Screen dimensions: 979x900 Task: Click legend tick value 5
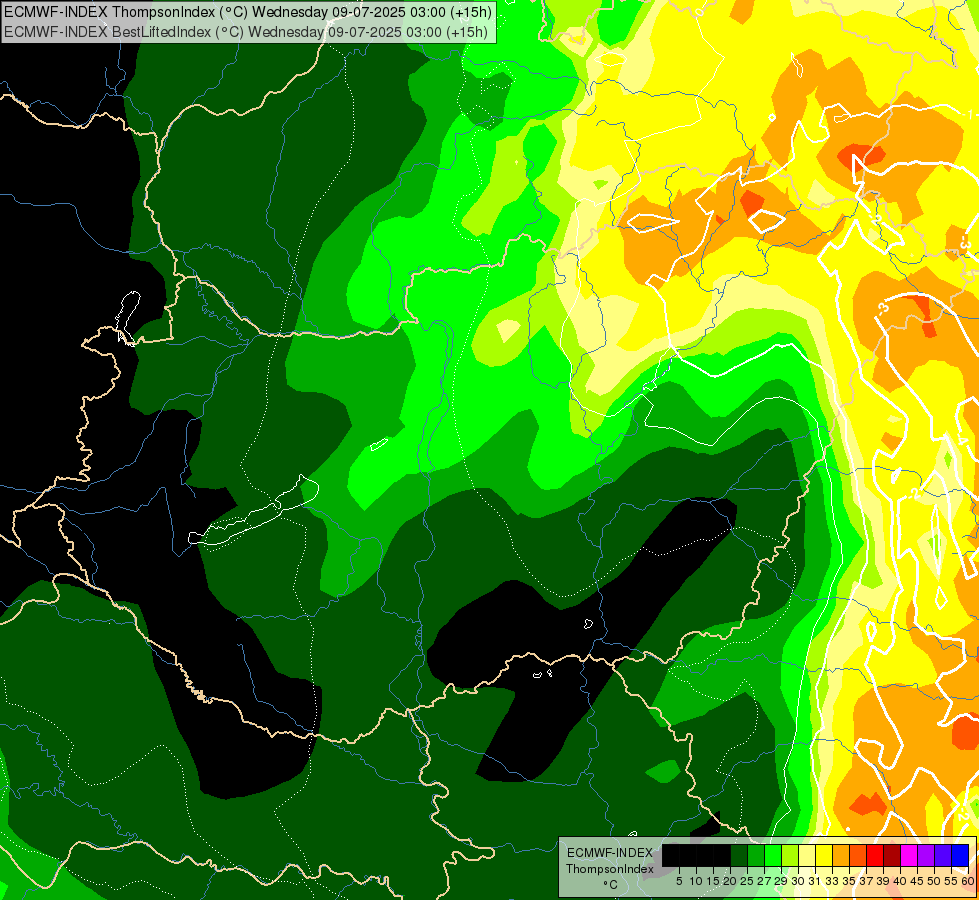point(679,881)
